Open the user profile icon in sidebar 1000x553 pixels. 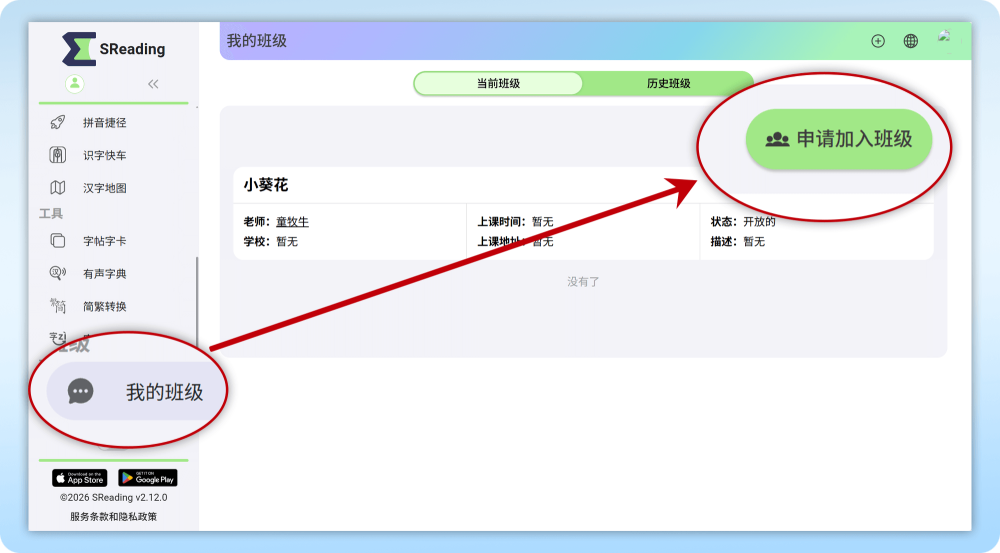75,84
